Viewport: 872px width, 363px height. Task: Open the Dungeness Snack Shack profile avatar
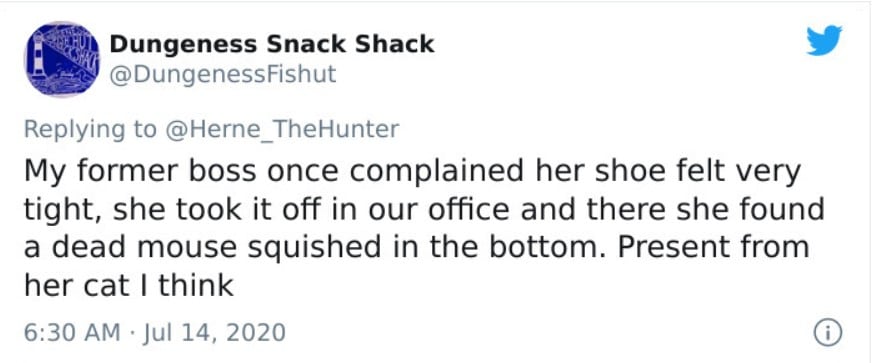click(x=61, y=59)
